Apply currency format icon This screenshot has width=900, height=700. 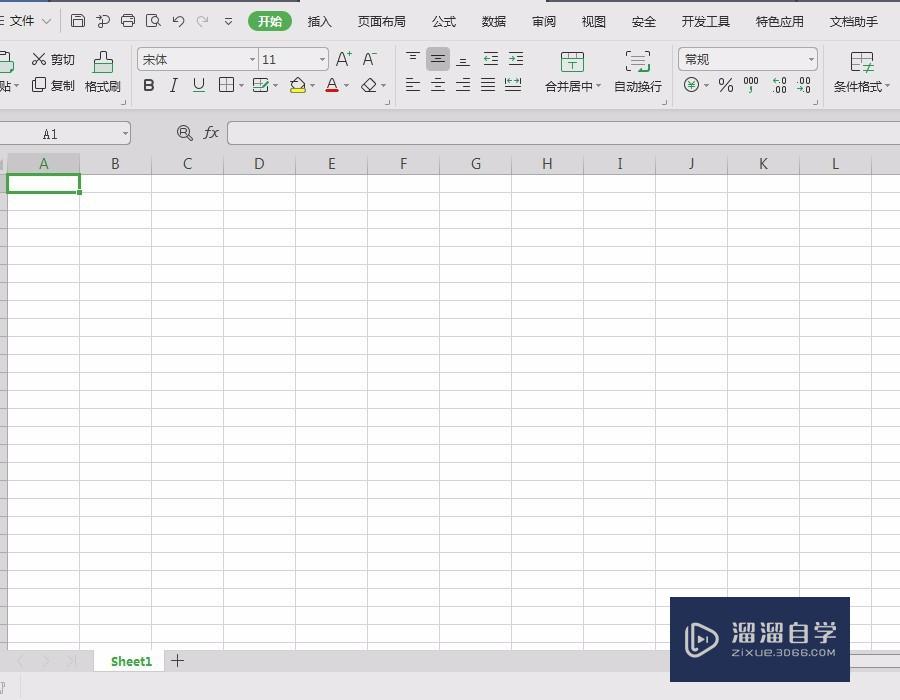tap(692, 85)
